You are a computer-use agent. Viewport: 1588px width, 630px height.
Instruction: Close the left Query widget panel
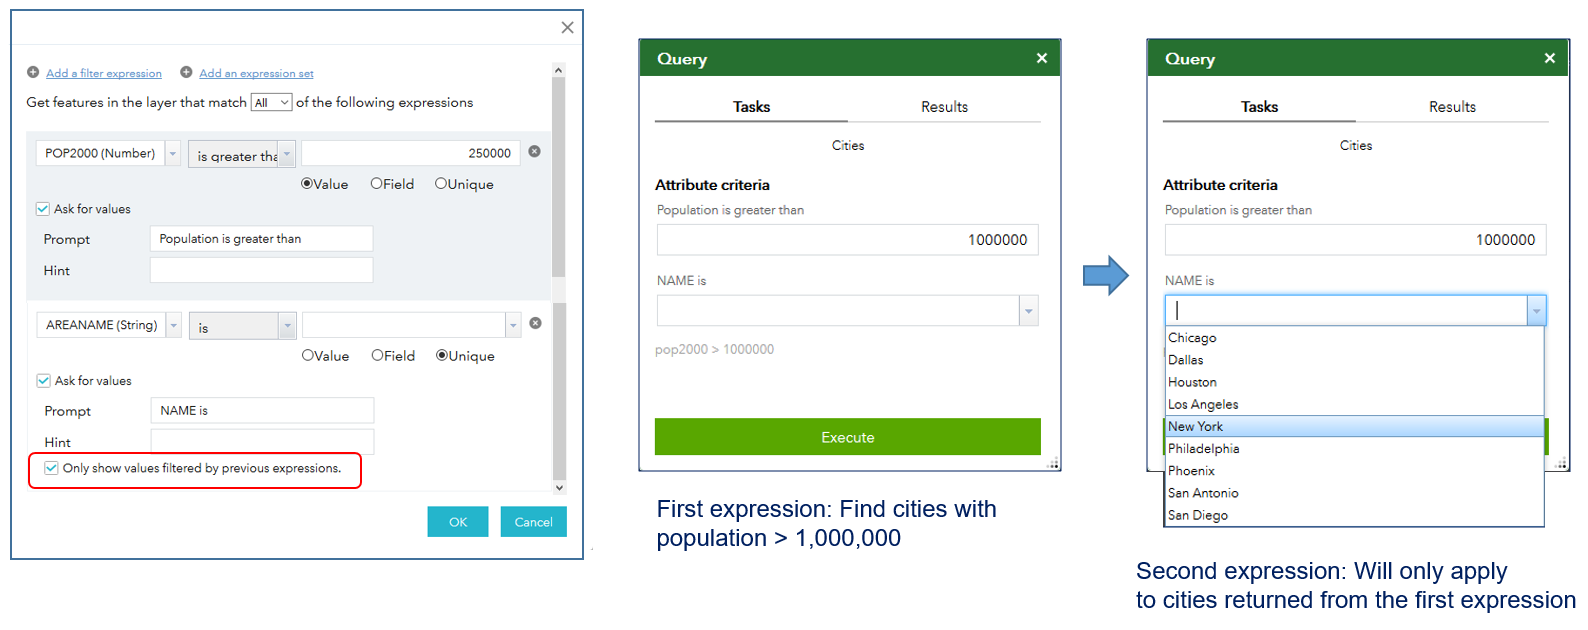(1042, 58)
